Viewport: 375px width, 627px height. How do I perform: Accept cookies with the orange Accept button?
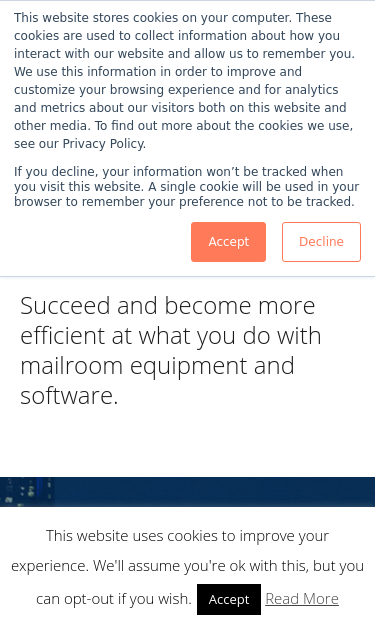[x=228, y=242]
